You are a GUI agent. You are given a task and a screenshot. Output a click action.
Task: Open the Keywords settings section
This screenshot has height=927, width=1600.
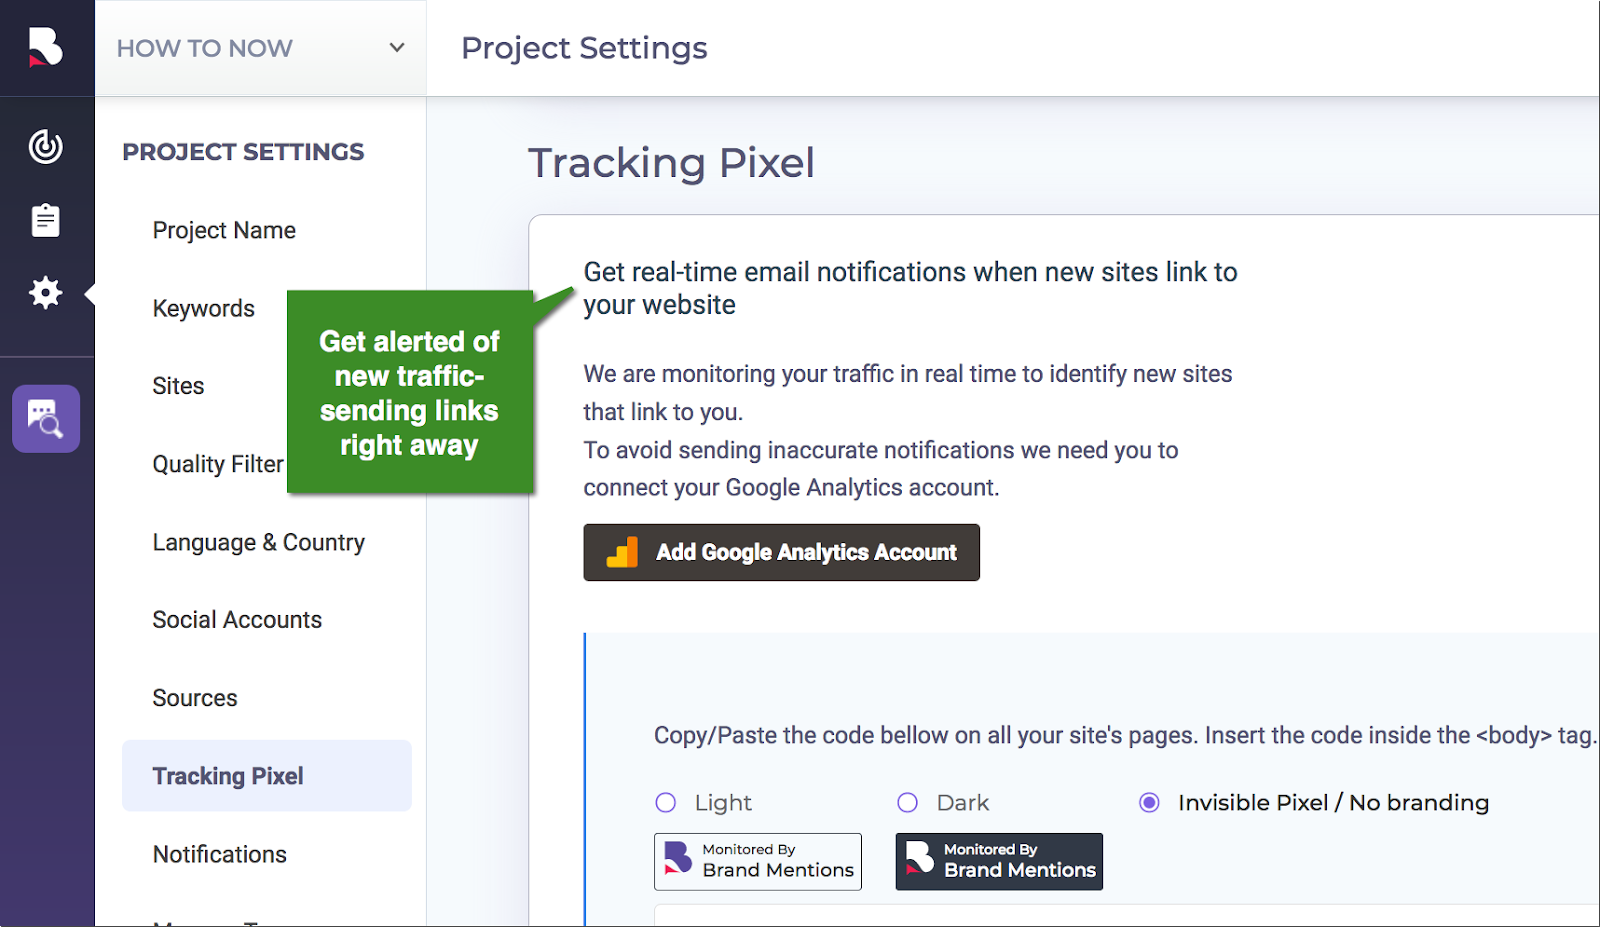pos(203,308)
